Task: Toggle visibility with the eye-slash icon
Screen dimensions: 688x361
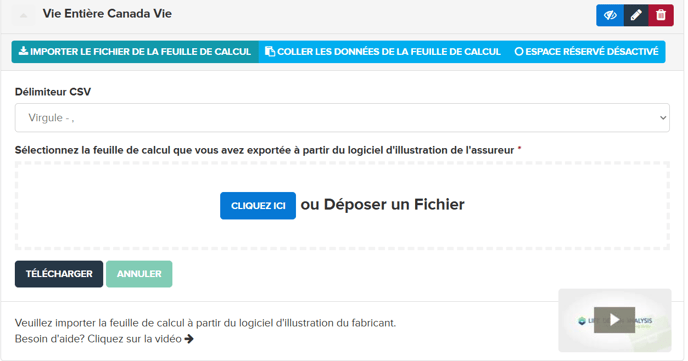Action: 610,15
